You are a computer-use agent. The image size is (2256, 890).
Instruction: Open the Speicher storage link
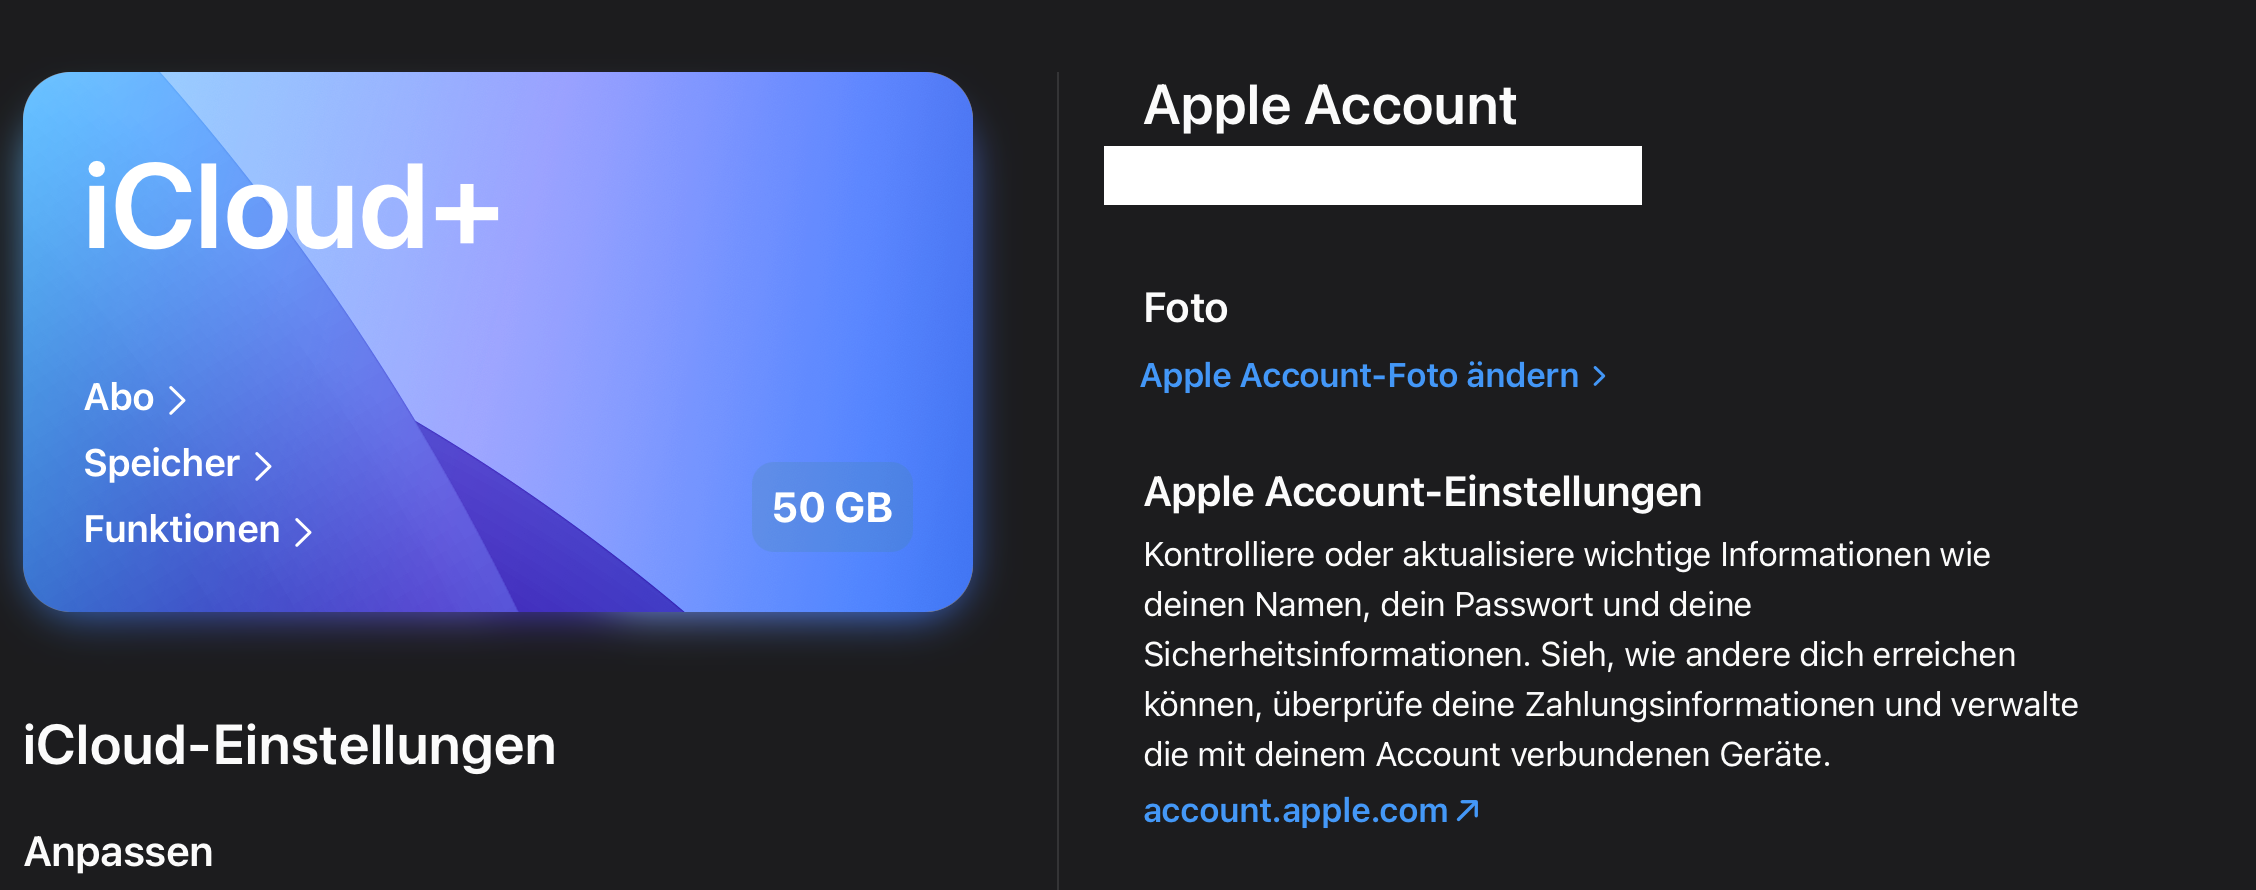(162, 464)
